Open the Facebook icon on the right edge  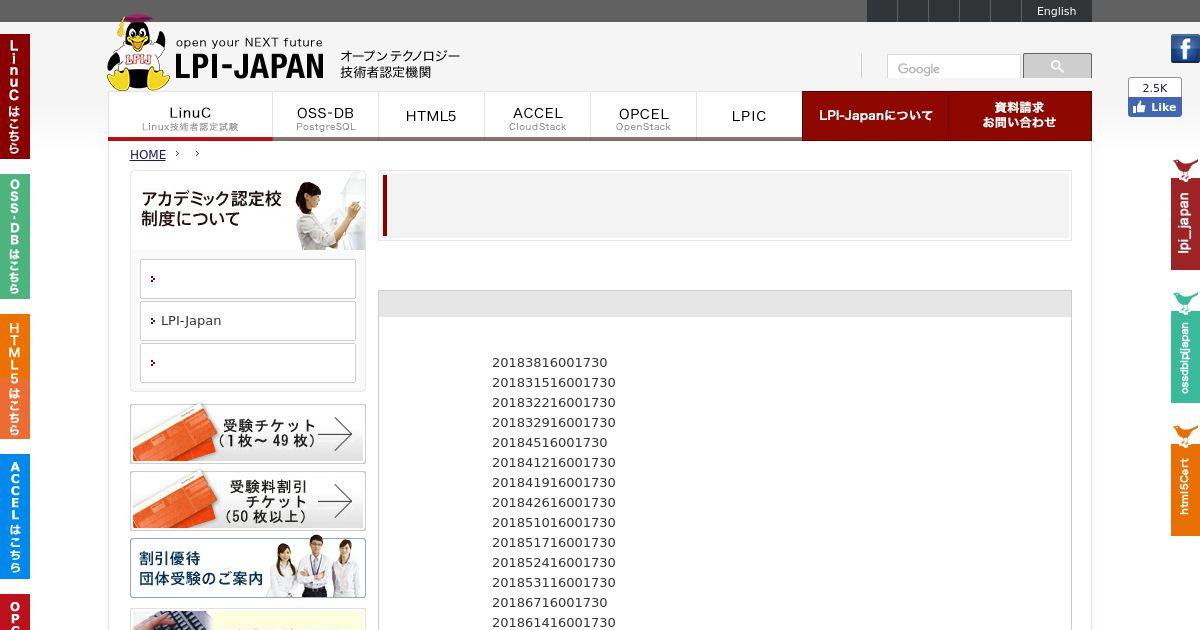click(1185, 48)
